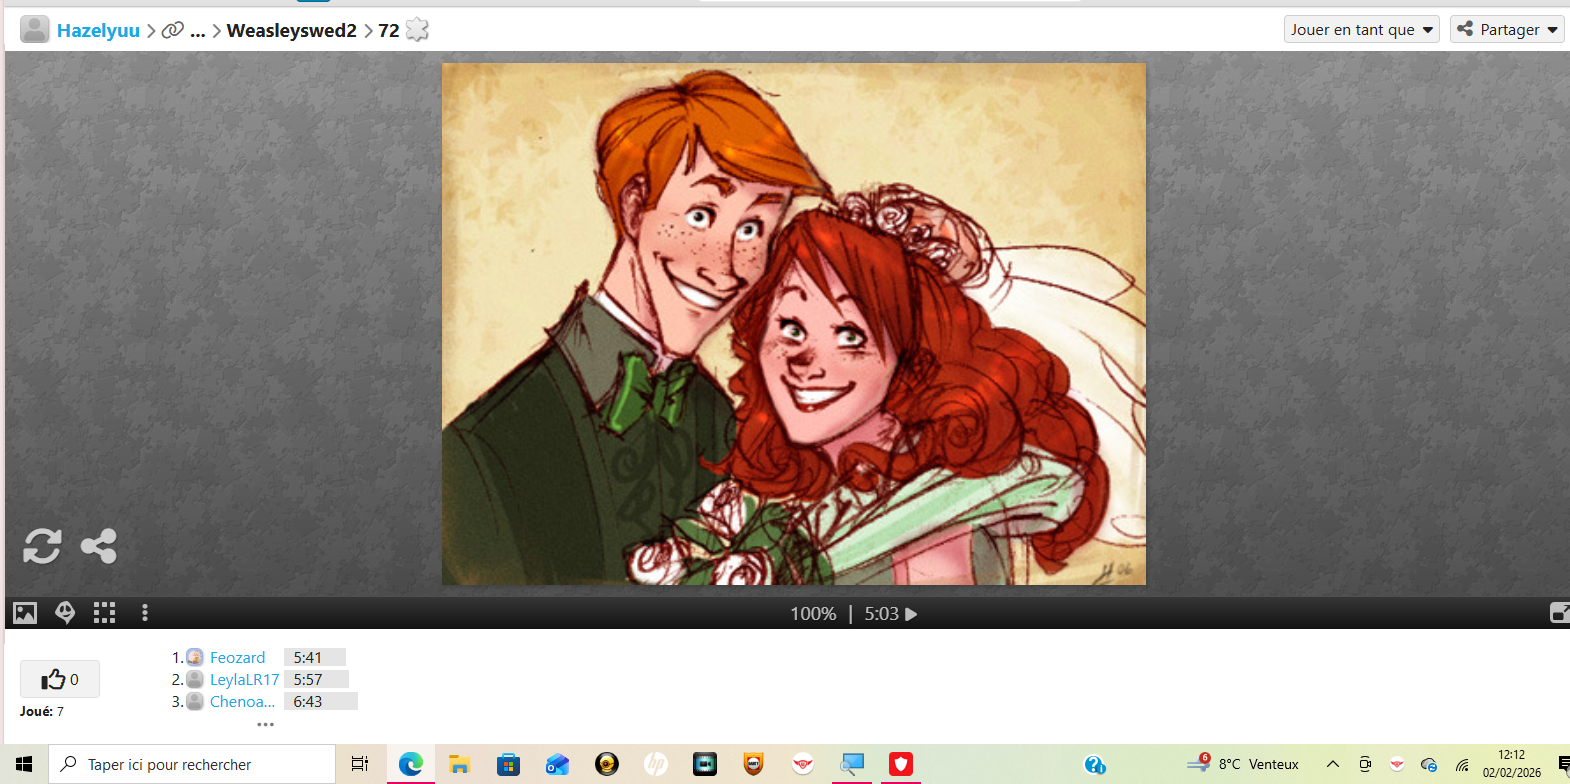Toggle the ghost image icon
Viewport: 1570px width, 784px height.
(65, 613)
